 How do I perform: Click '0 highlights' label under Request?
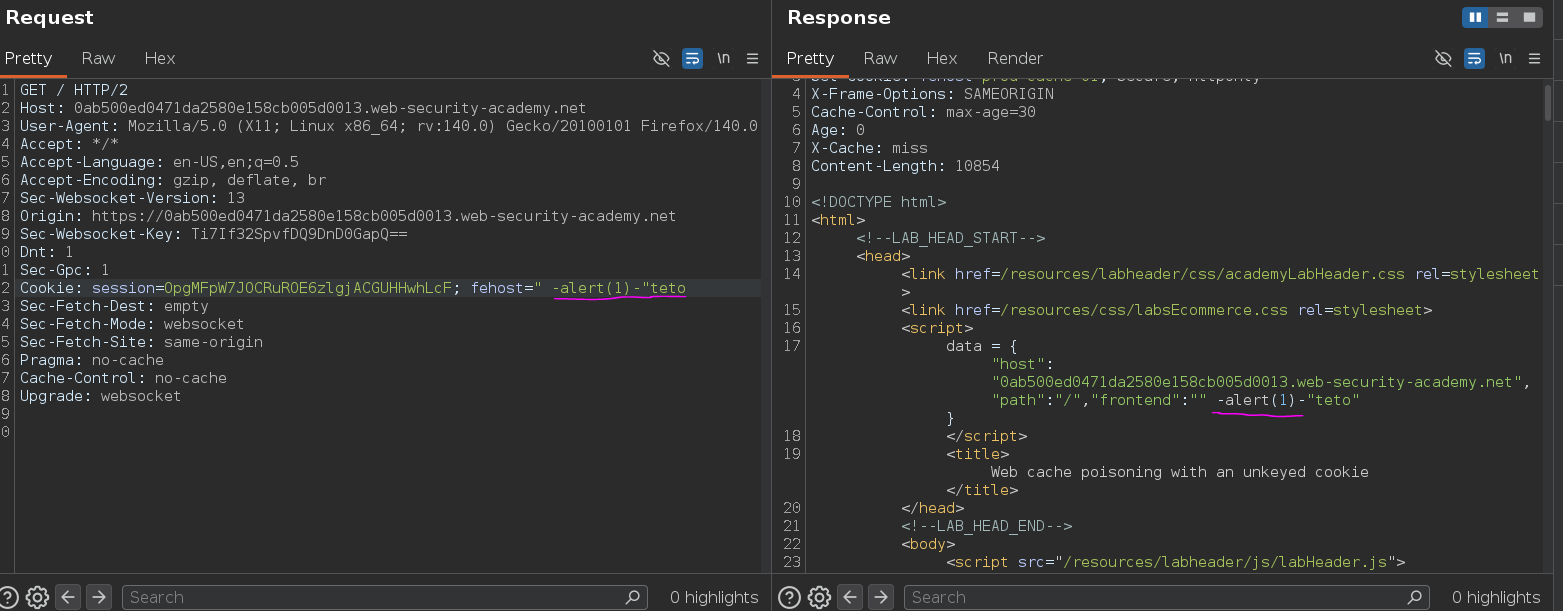click(x=714, y=597)
